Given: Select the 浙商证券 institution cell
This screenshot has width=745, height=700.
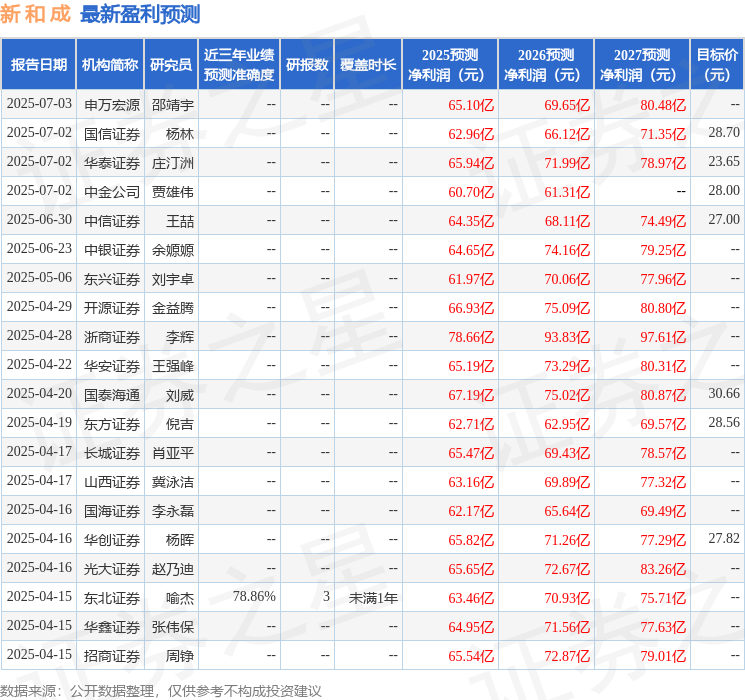Looking at the screenshot, I should (112, 337).
